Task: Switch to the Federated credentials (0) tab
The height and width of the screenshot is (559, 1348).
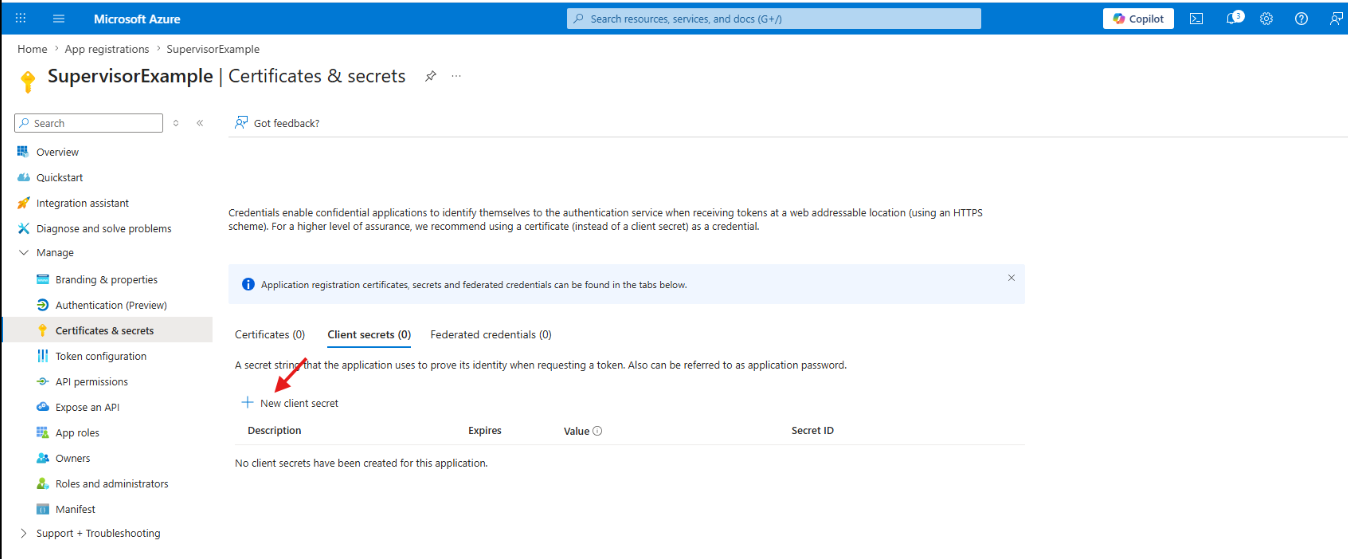Action: point(491,334)
